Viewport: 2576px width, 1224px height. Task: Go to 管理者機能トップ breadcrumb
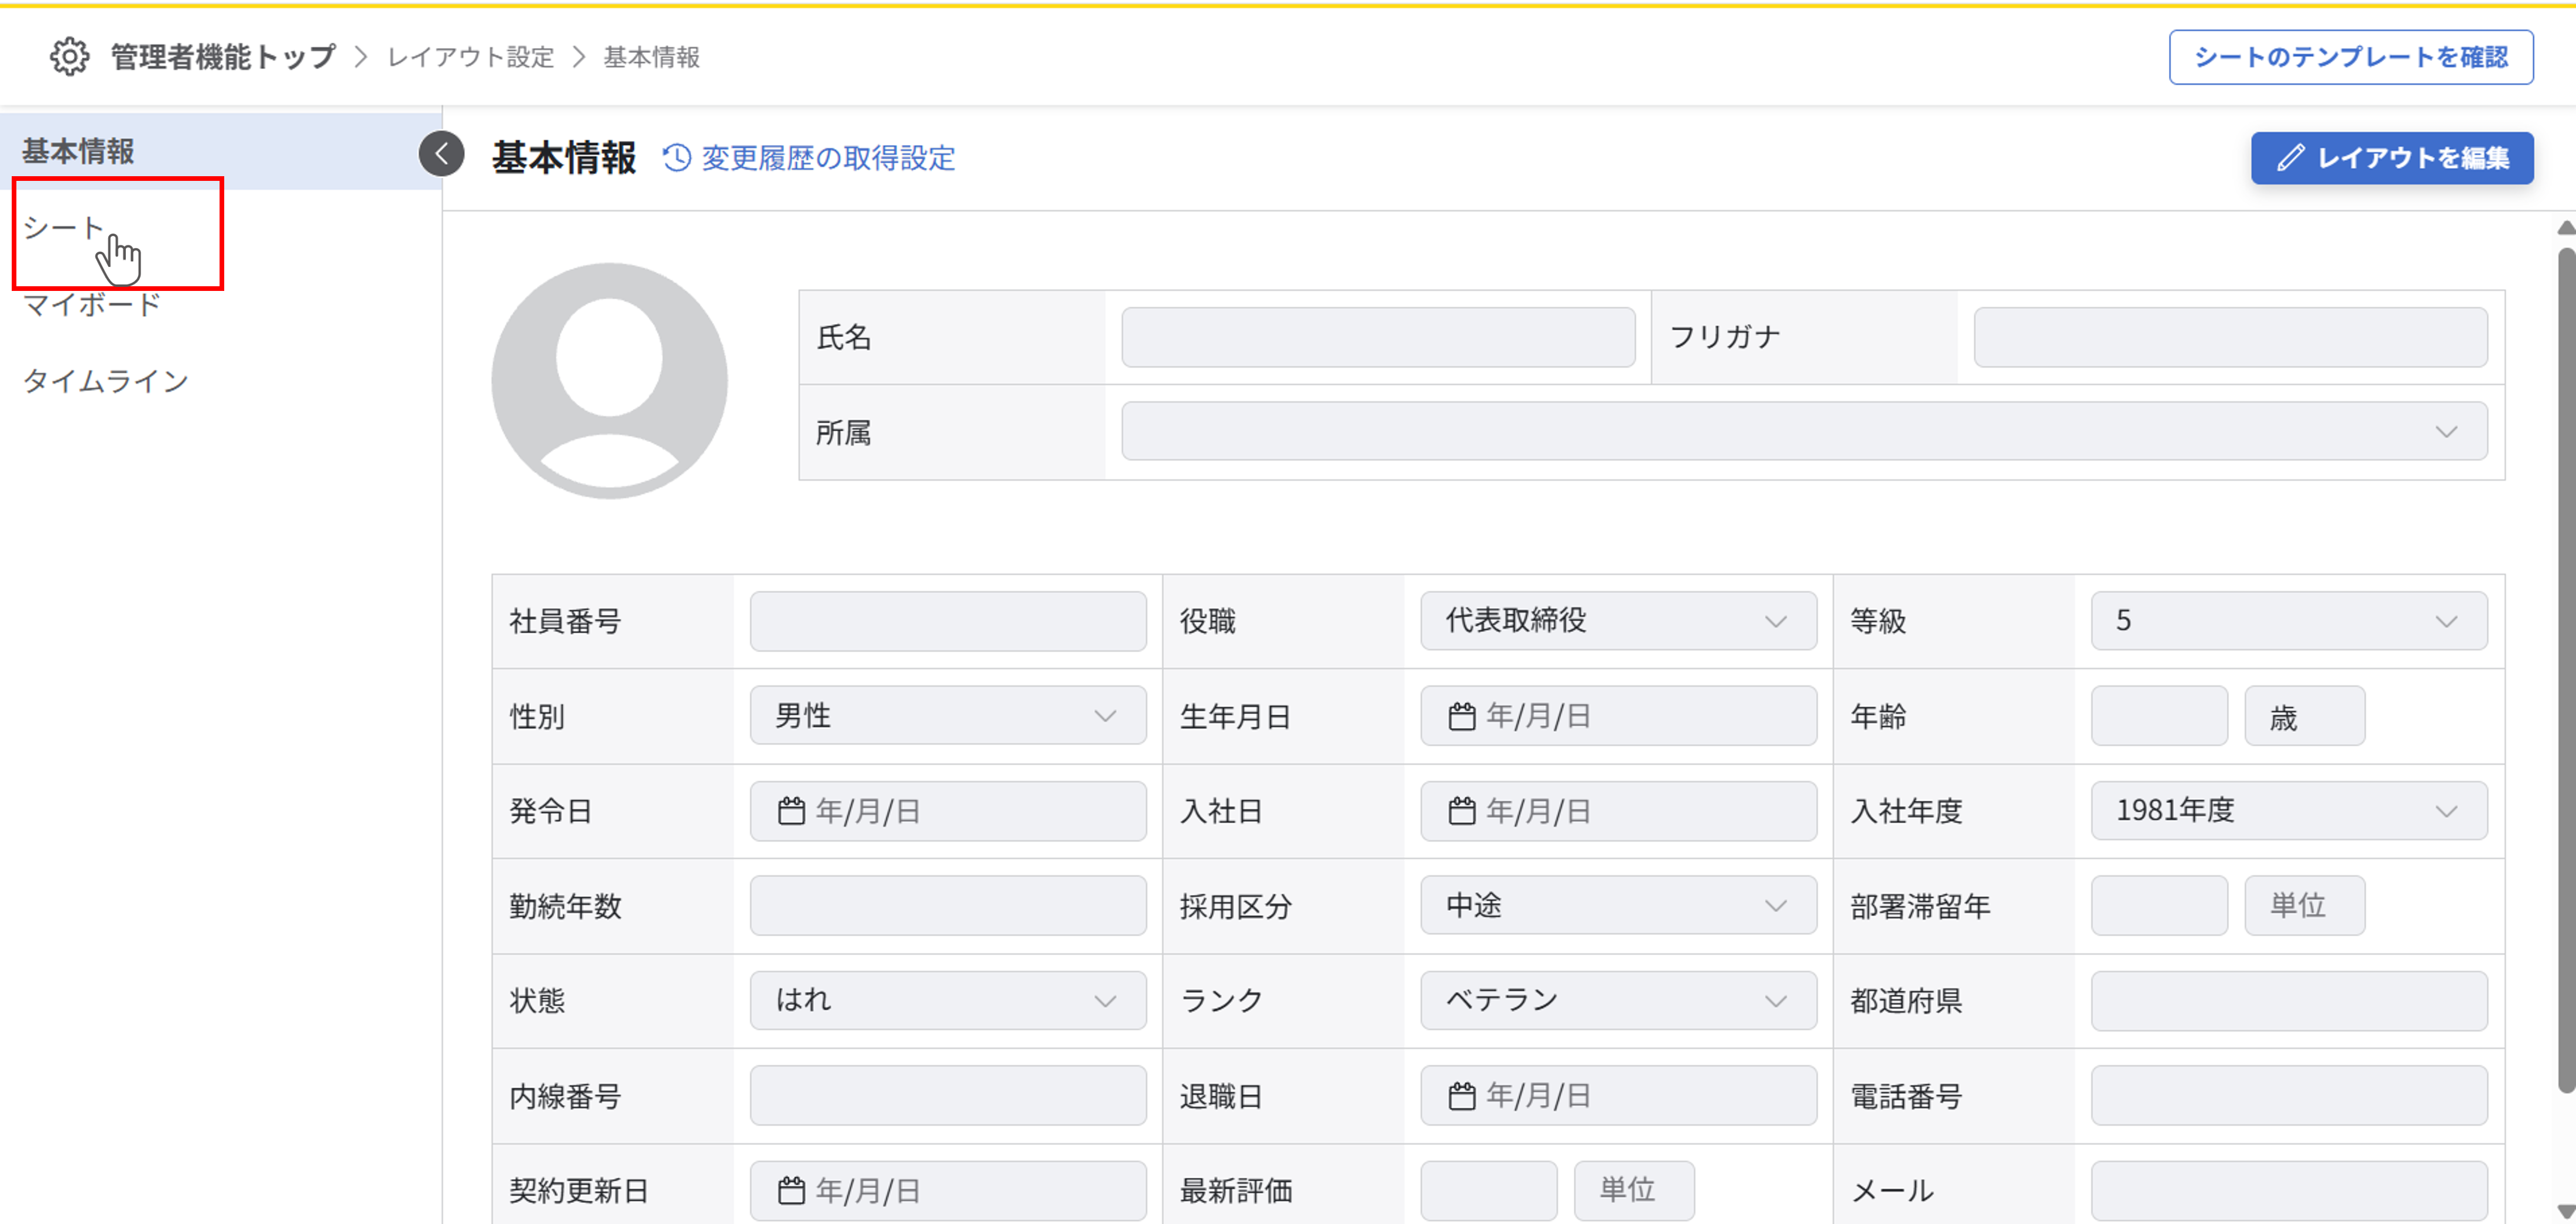click(x=223, y=57)
